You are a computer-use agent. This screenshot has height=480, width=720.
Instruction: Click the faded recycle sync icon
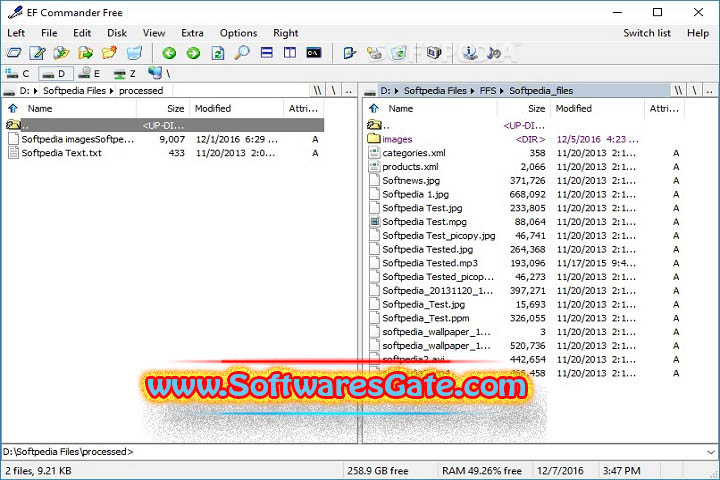point(399,53)
